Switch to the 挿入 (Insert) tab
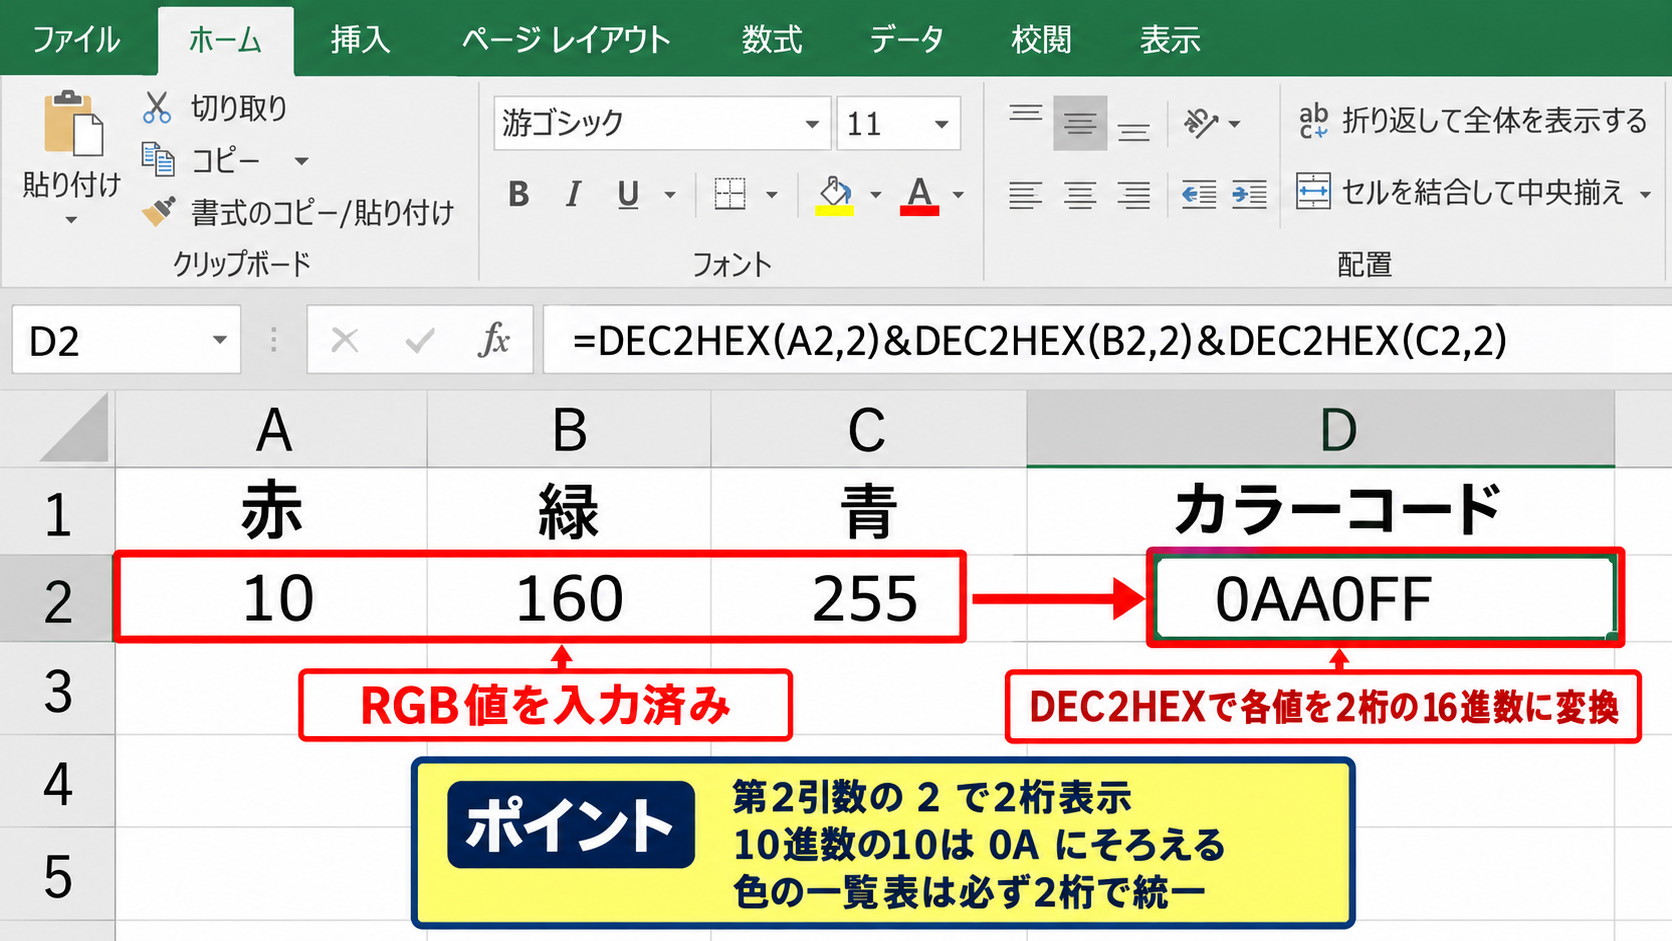Viewport: 1672px width, 941px height. pos(360,40)
